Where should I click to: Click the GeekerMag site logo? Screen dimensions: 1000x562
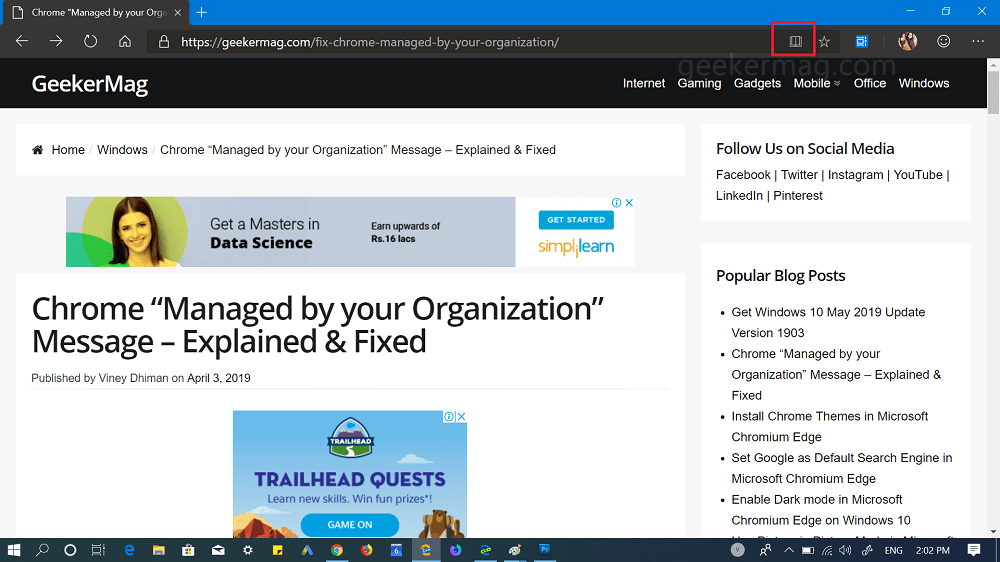click(x=90, y=84)
